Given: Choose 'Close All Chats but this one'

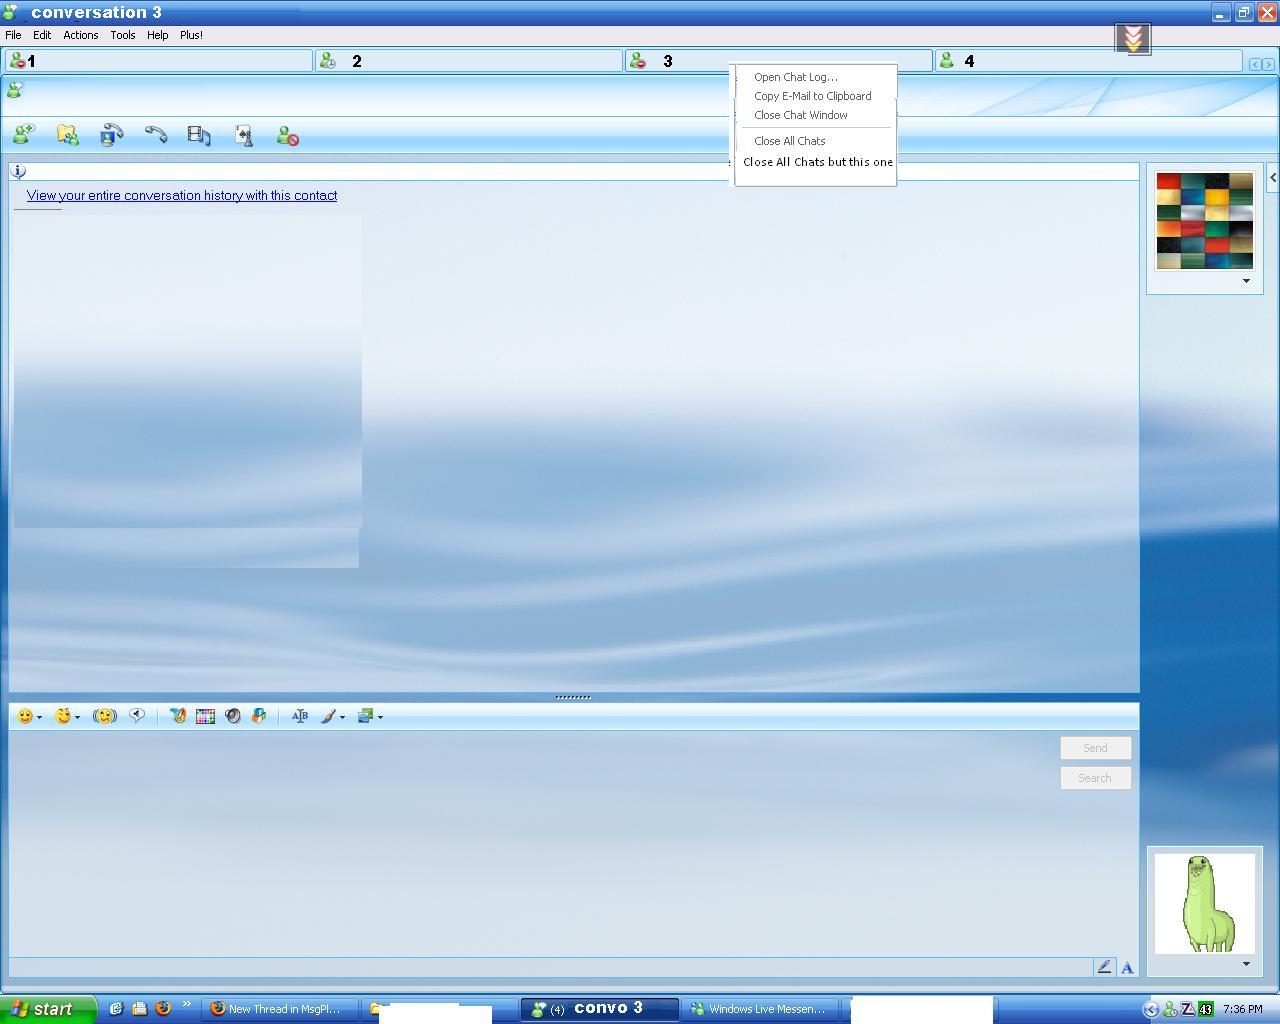Looking at the screenshot, I should 817,162.
